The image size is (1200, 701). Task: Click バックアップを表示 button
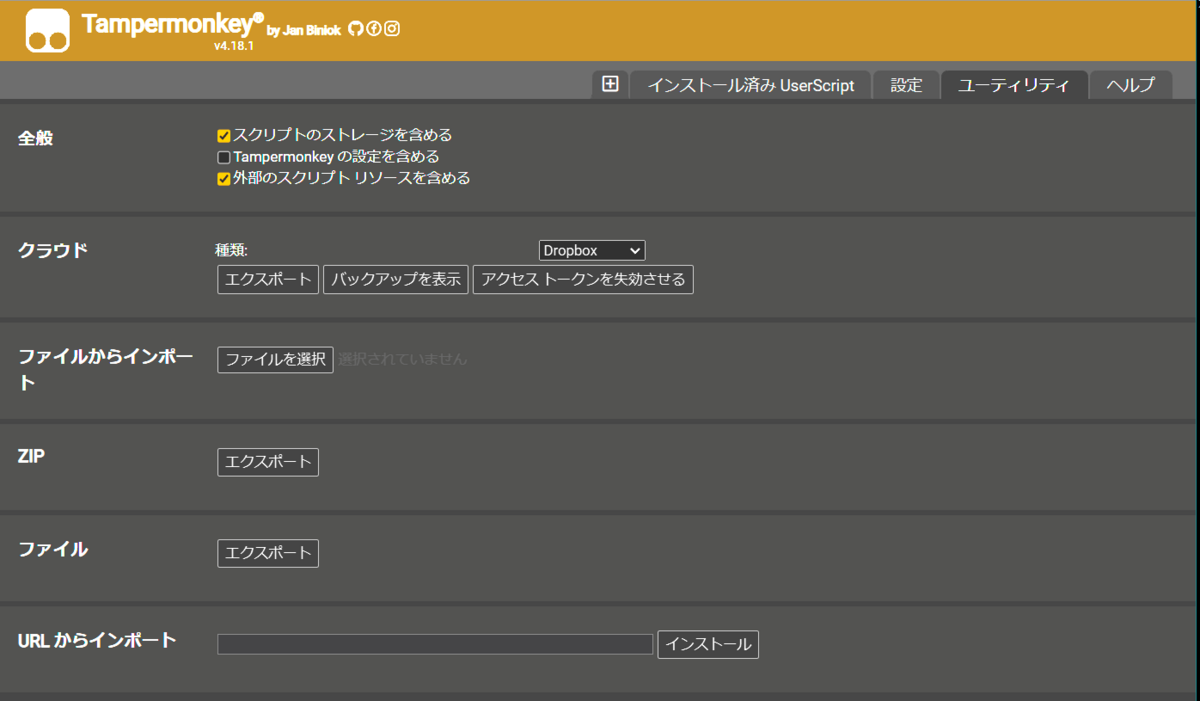pyautogui.click(x=396, y=280)
